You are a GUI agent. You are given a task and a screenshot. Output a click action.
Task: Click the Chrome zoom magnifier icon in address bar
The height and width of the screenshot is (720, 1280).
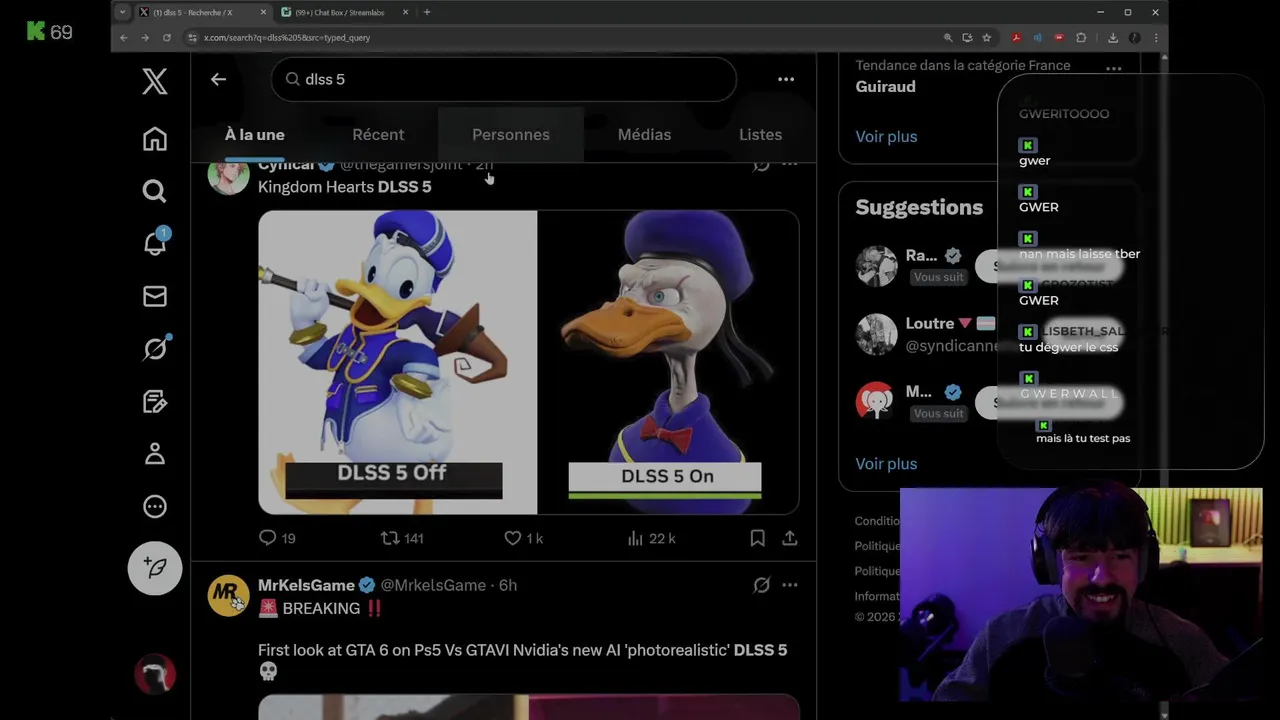click(948, 37)
